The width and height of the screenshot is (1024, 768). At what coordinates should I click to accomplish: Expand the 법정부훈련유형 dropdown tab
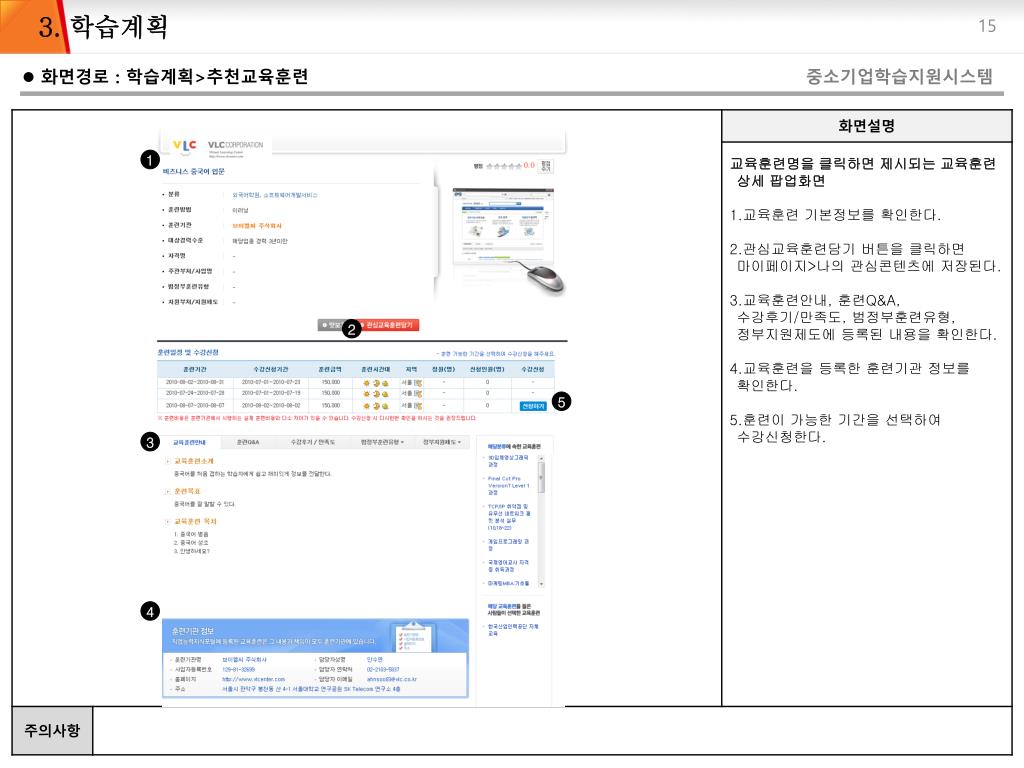(x=382, y=443)
